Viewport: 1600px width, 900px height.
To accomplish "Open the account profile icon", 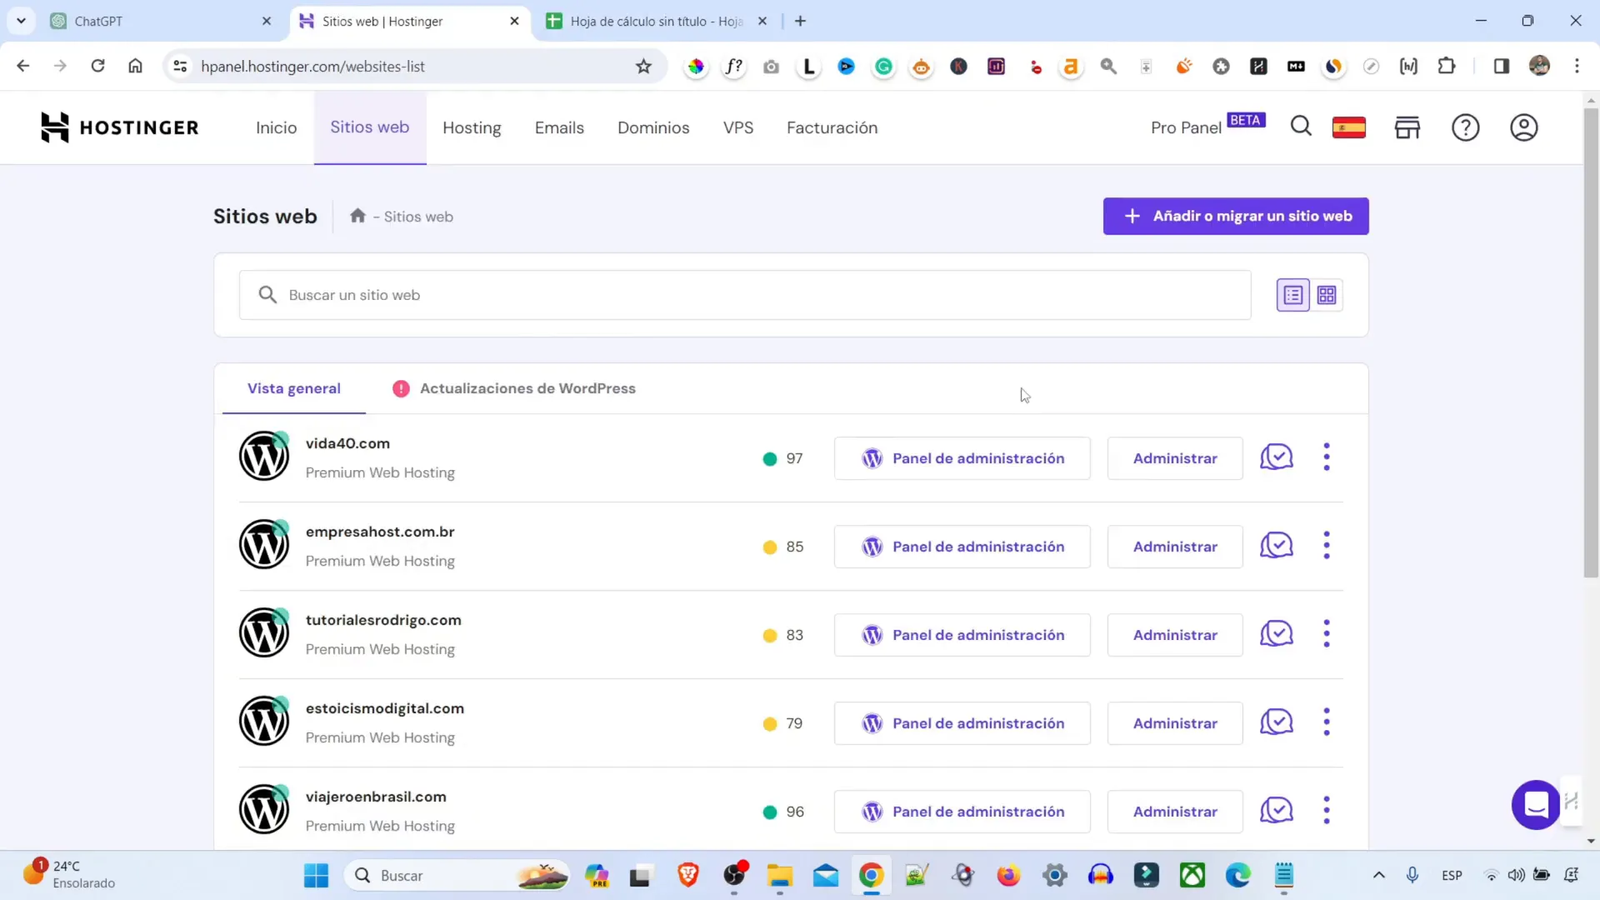I will (1522, 127).
